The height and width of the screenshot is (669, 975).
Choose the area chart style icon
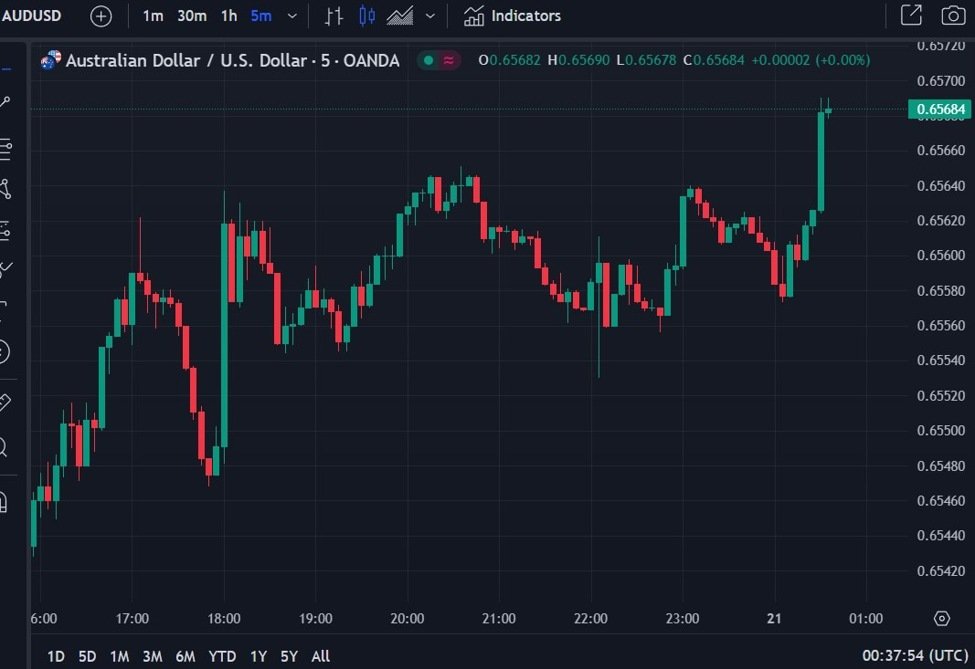pos(400,16)
